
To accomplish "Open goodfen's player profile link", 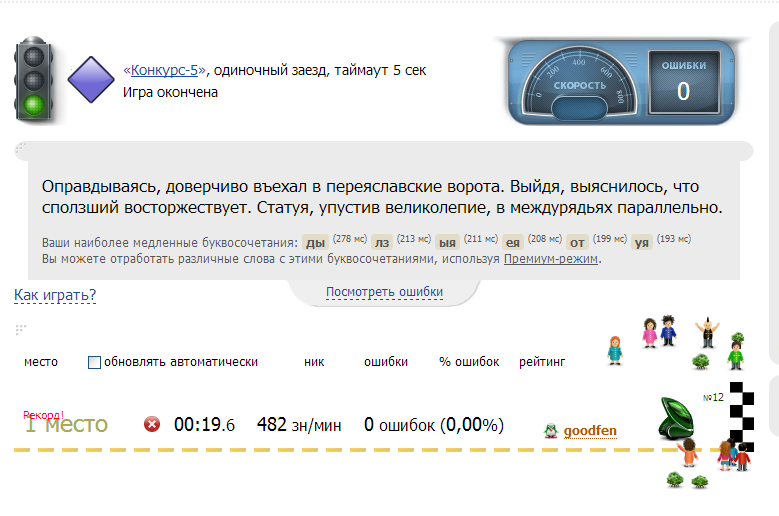I will tap(590, 431).
